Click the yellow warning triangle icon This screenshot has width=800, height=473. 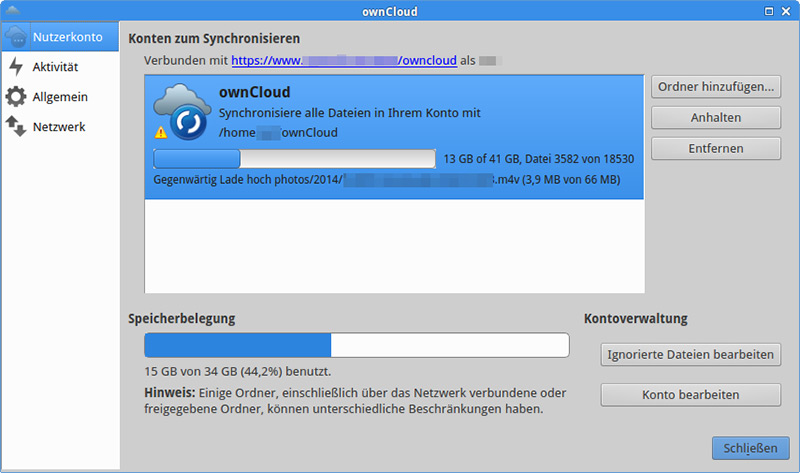161,133
